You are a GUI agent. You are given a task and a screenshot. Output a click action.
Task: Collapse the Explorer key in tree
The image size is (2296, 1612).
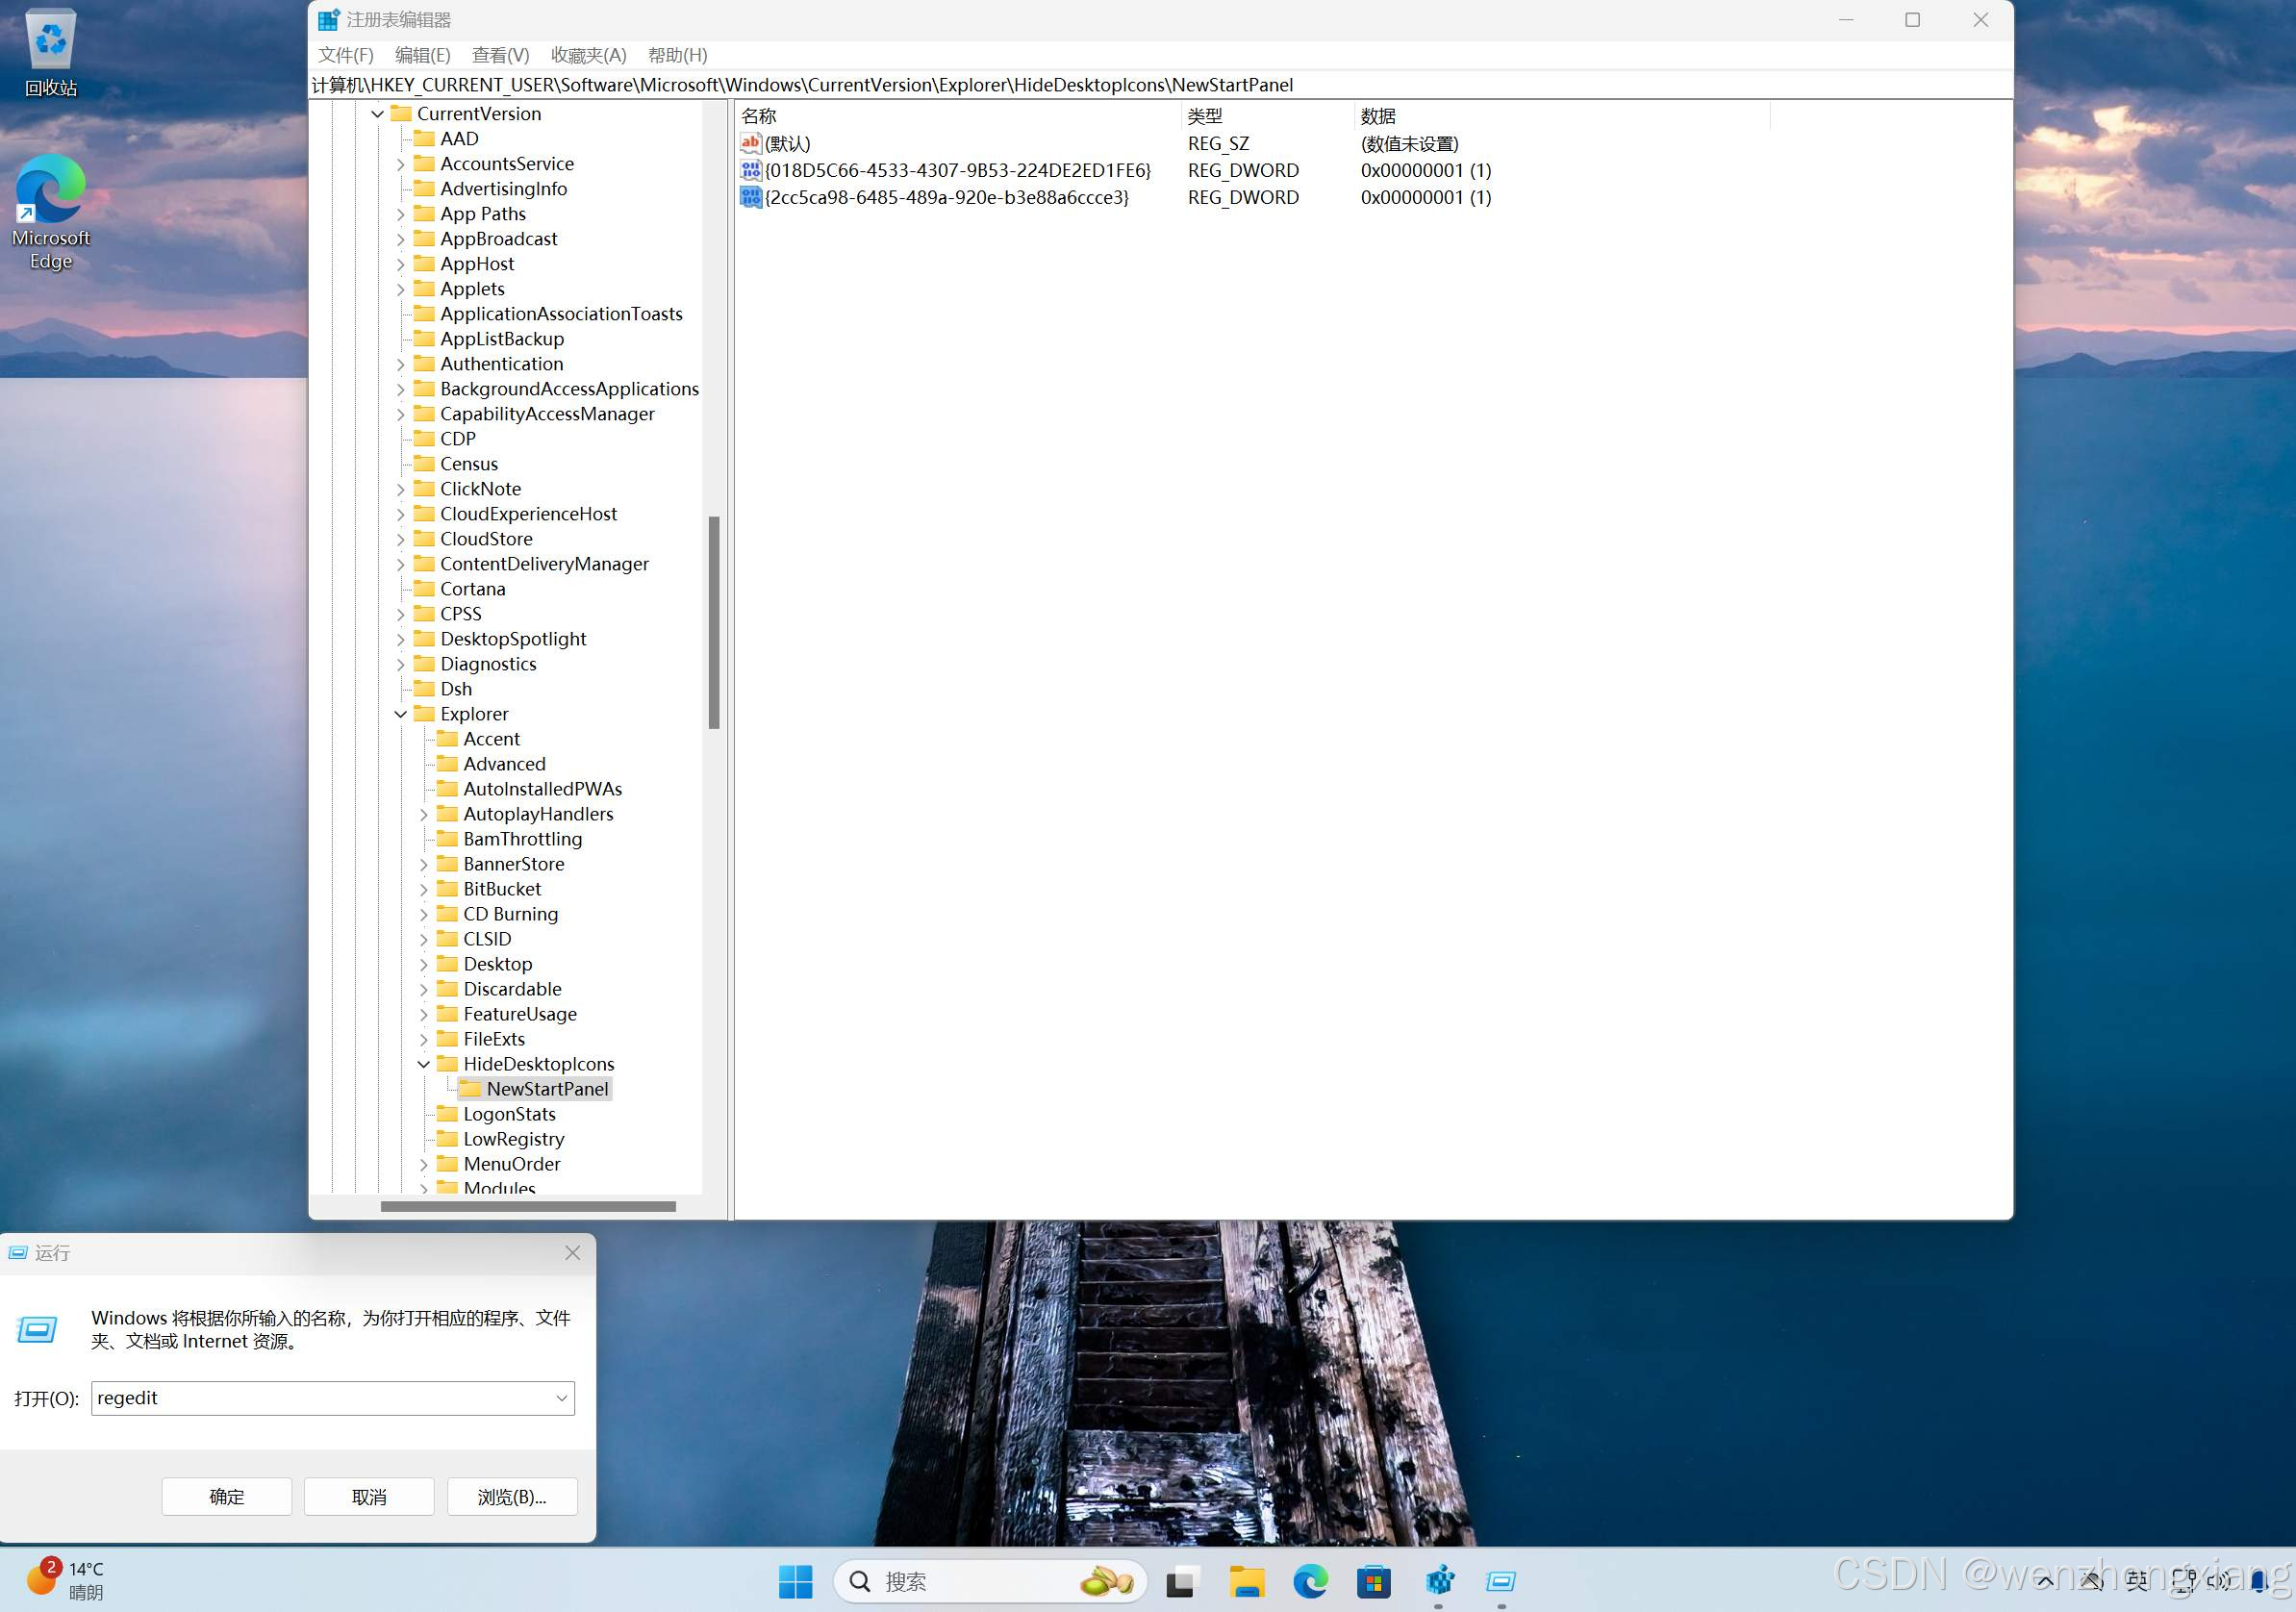[400, 714]
